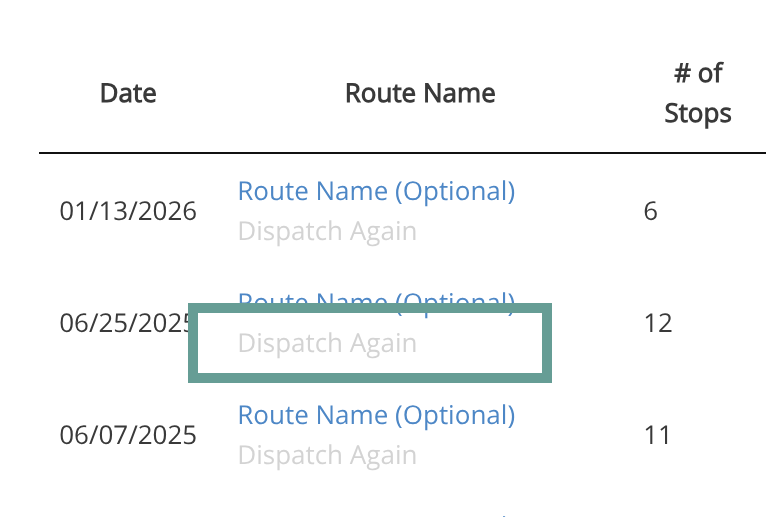Viewport: 766px width, 517px height.
Task: Click the stop count 12
Action: pyautogui.click(x=656, y=324)
